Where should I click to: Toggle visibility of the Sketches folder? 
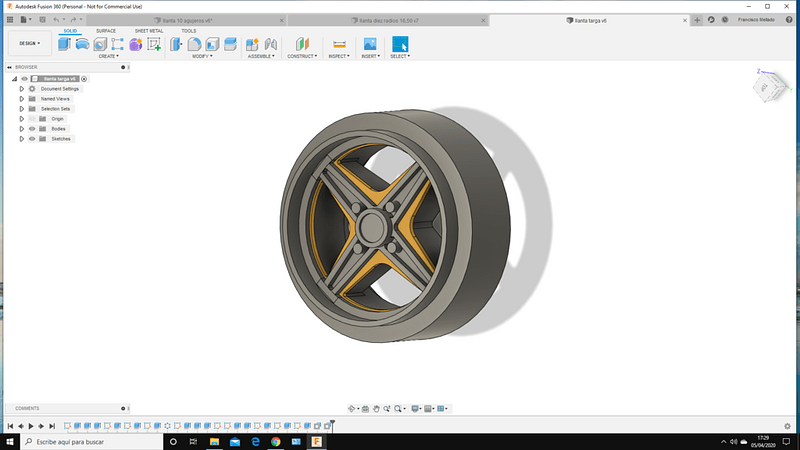coord(32,139)
